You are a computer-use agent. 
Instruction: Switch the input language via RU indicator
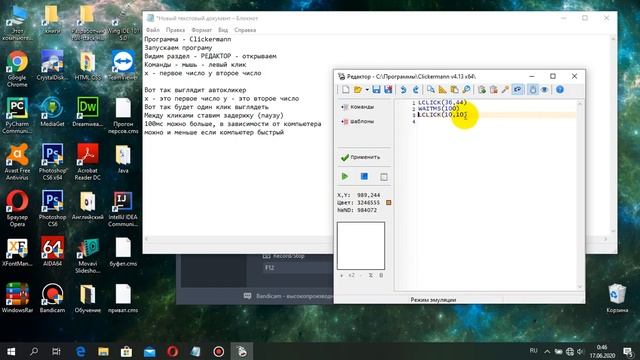(533, 351)
